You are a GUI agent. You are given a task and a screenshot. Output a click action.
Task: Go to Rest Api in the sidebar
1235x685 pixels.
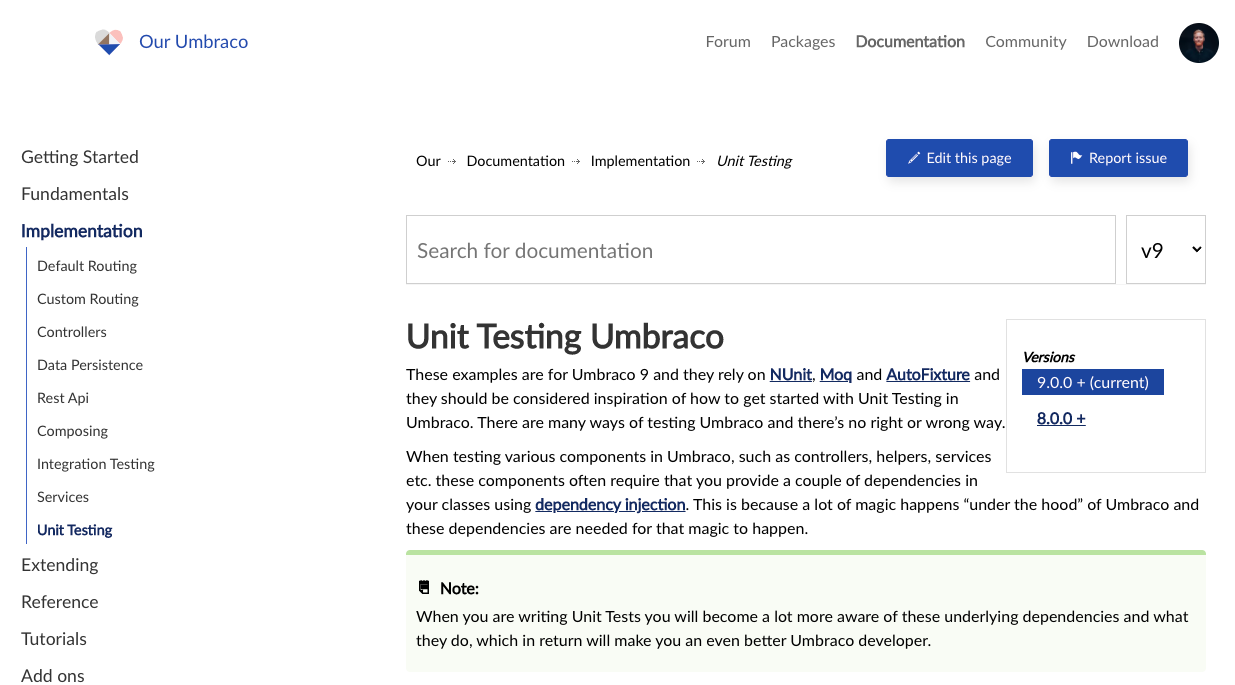[x=63, y=398]
